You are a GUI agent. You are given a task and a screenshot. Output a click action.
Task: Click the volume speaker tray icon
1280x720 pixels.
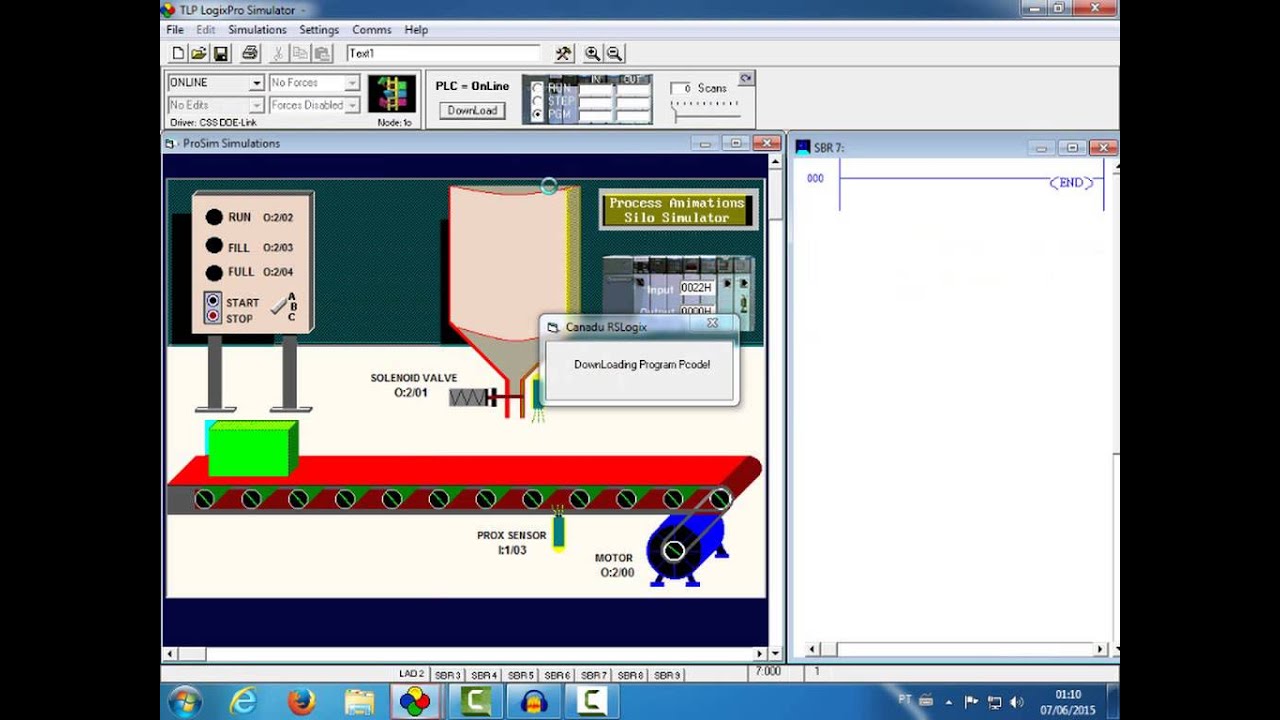1017,702
